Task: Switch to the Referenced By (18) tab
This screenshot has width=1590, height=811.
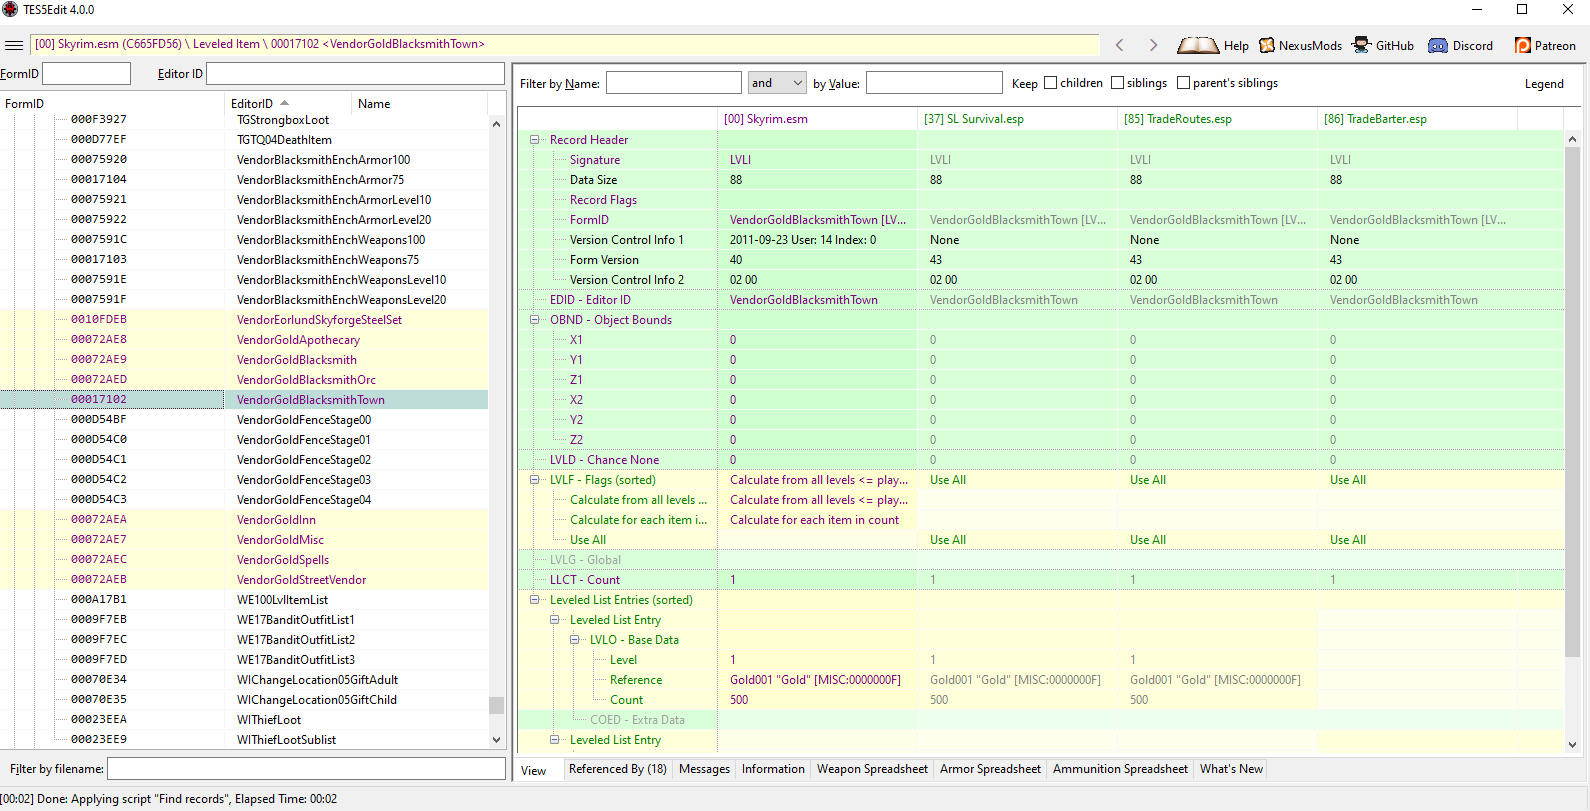Action: click(617, 769)
